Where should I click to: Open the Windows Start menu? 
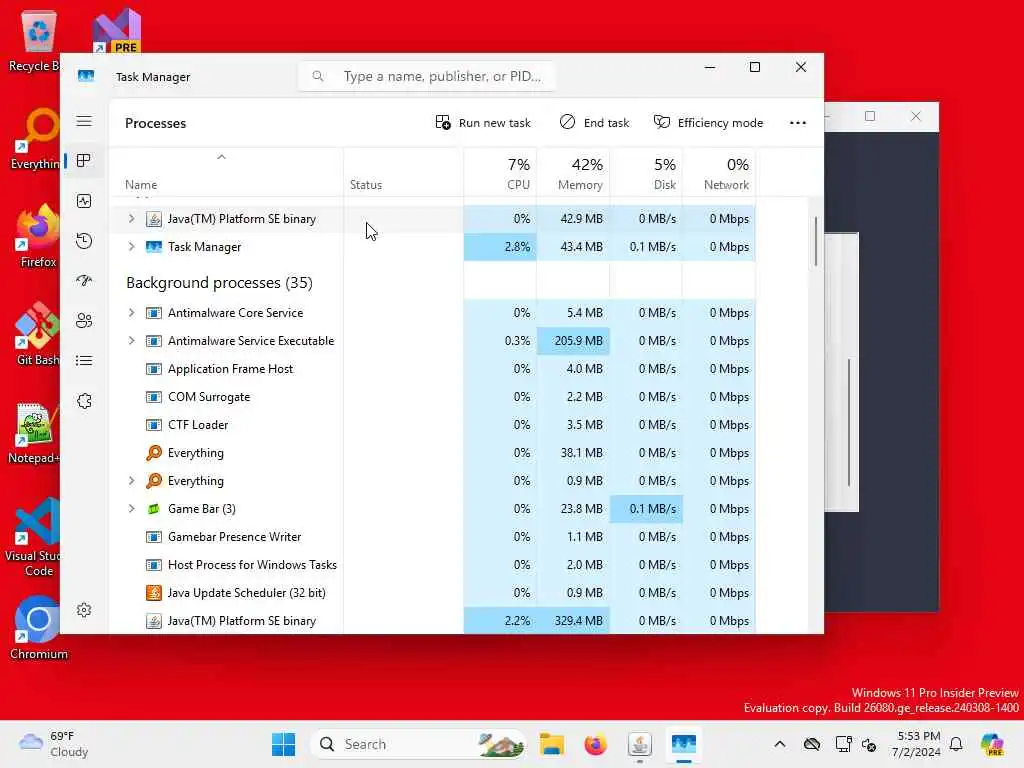[283, 744]
